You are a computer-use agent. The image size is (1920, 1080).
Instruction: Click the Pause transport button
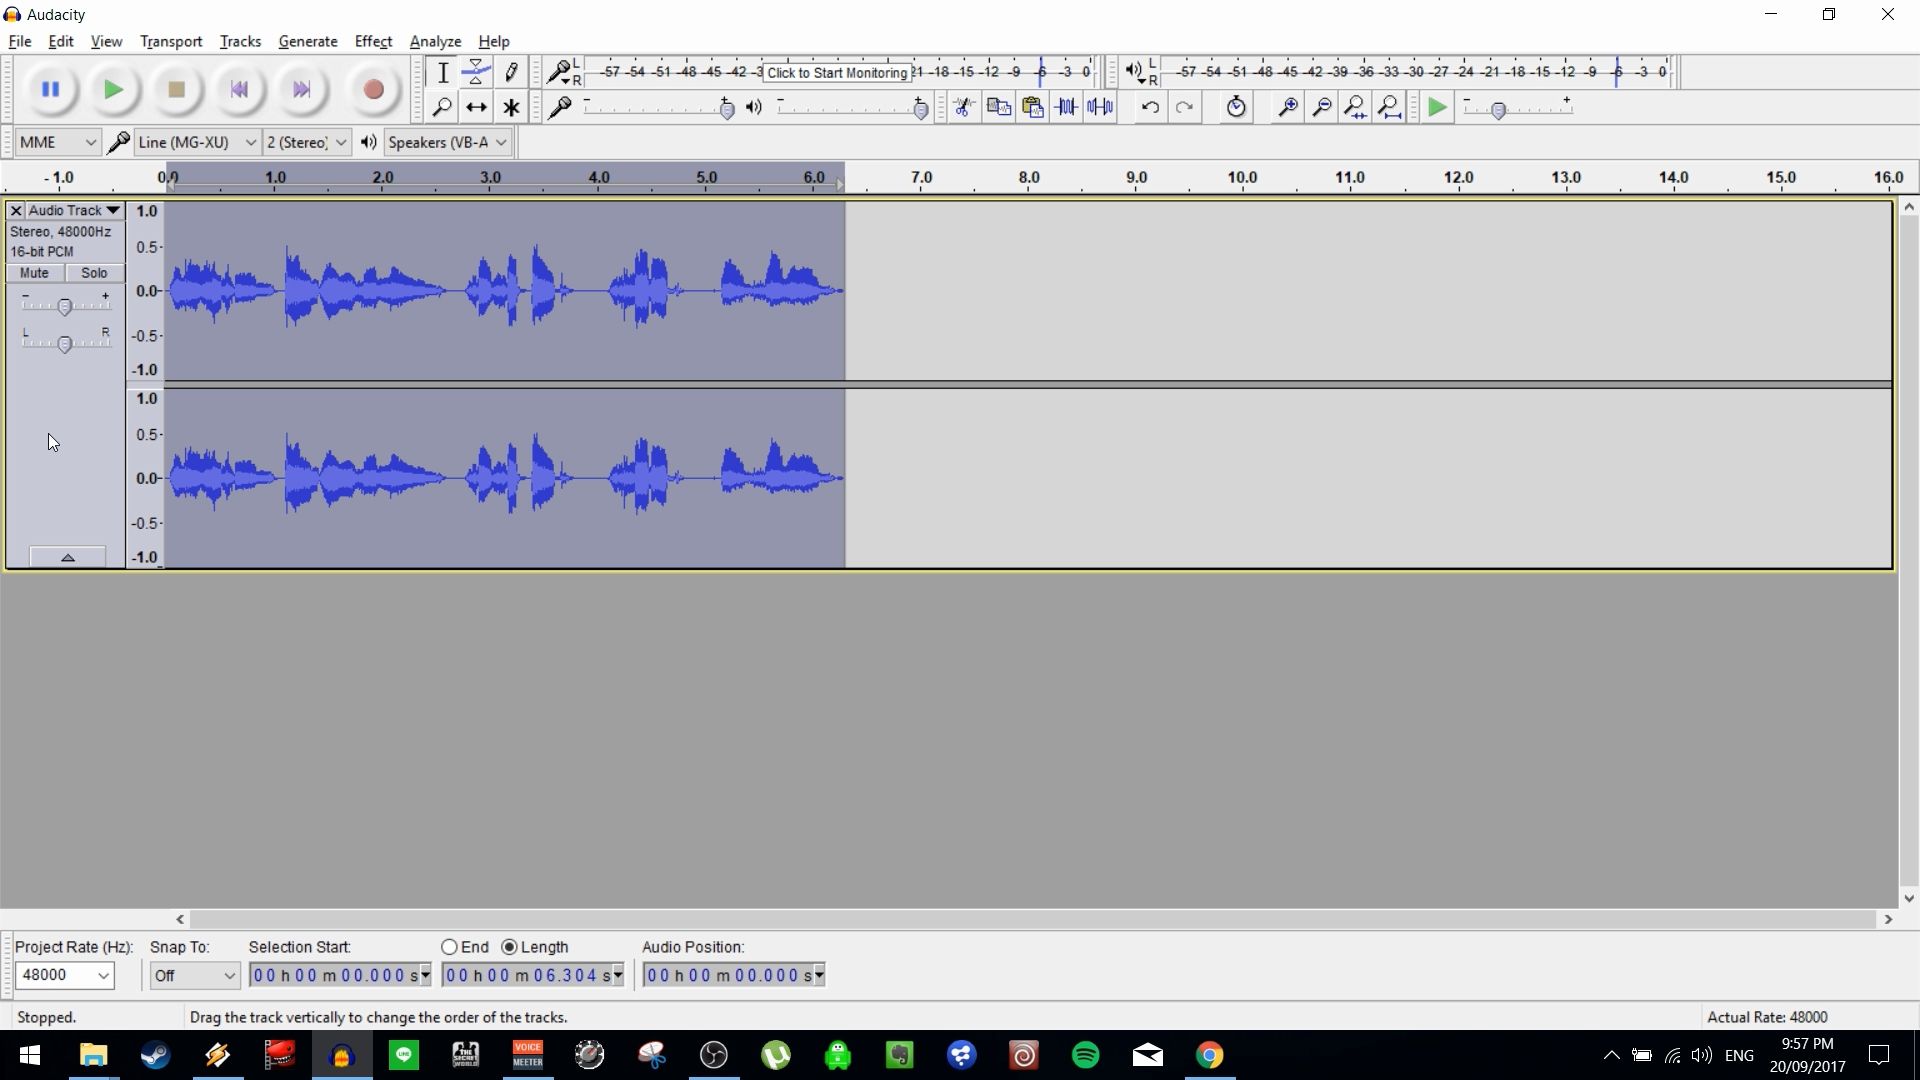point(50,90)
